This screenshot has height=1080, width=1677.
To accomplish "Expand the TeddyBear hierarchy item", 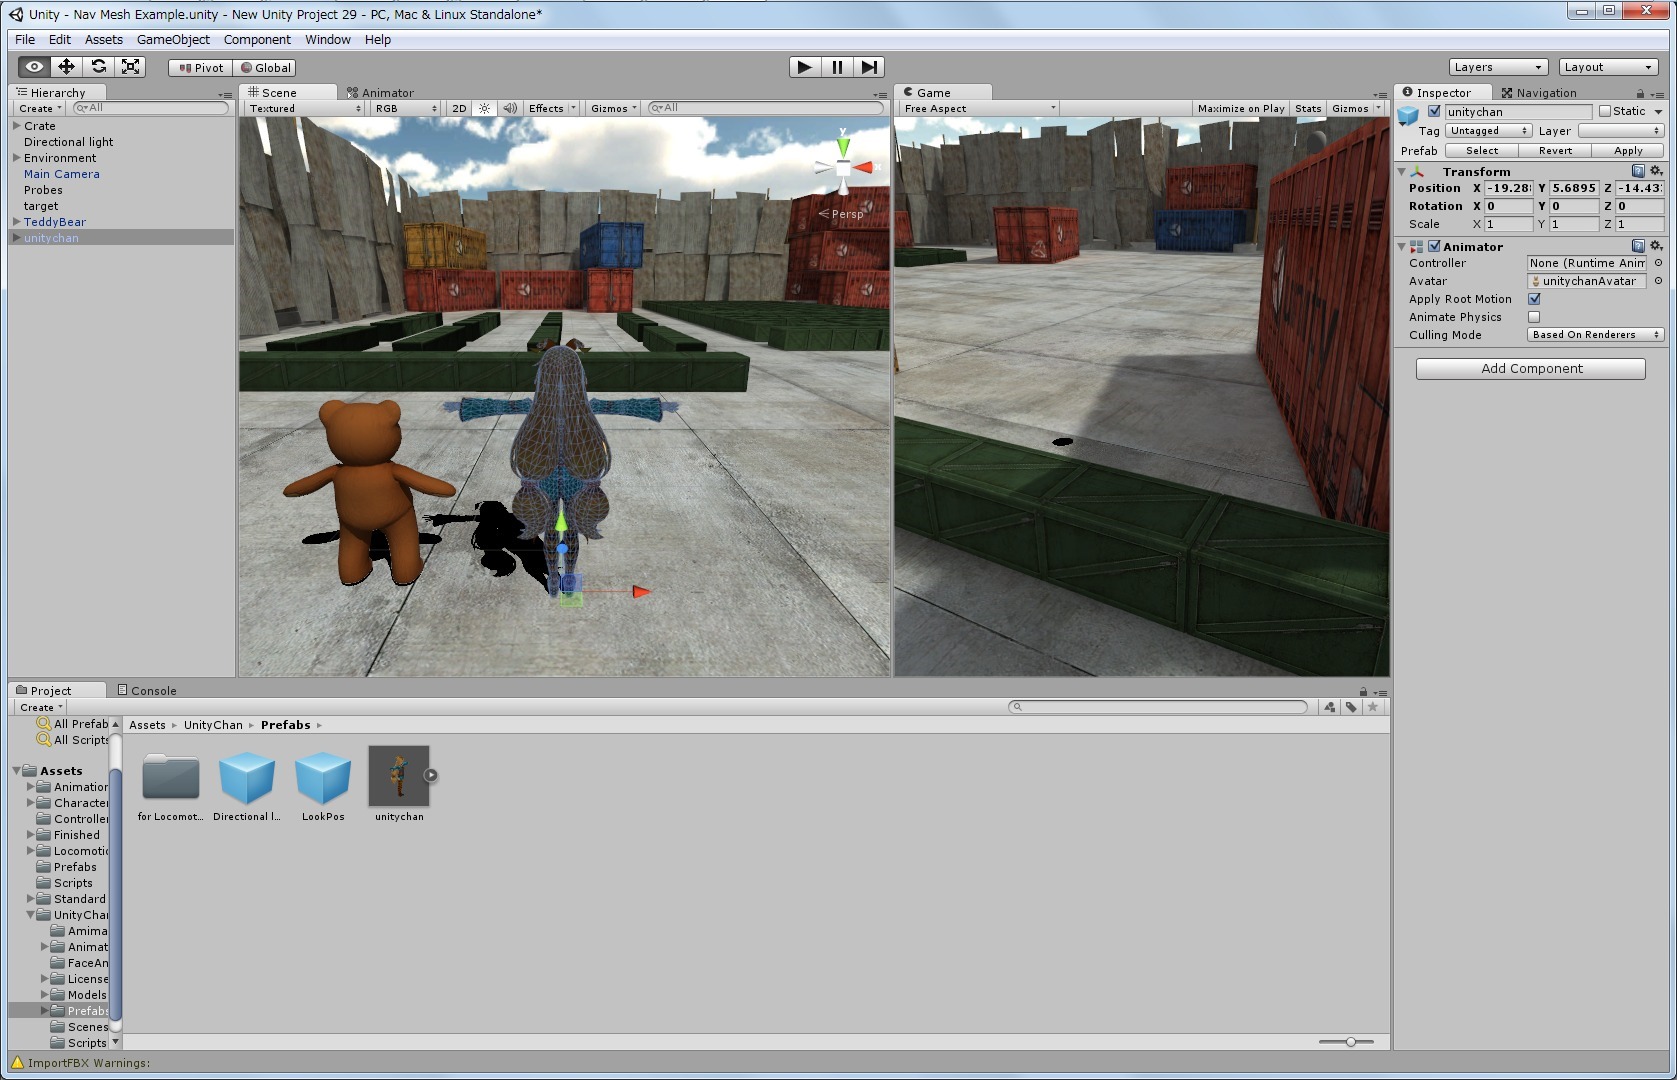I will point(17,222).
